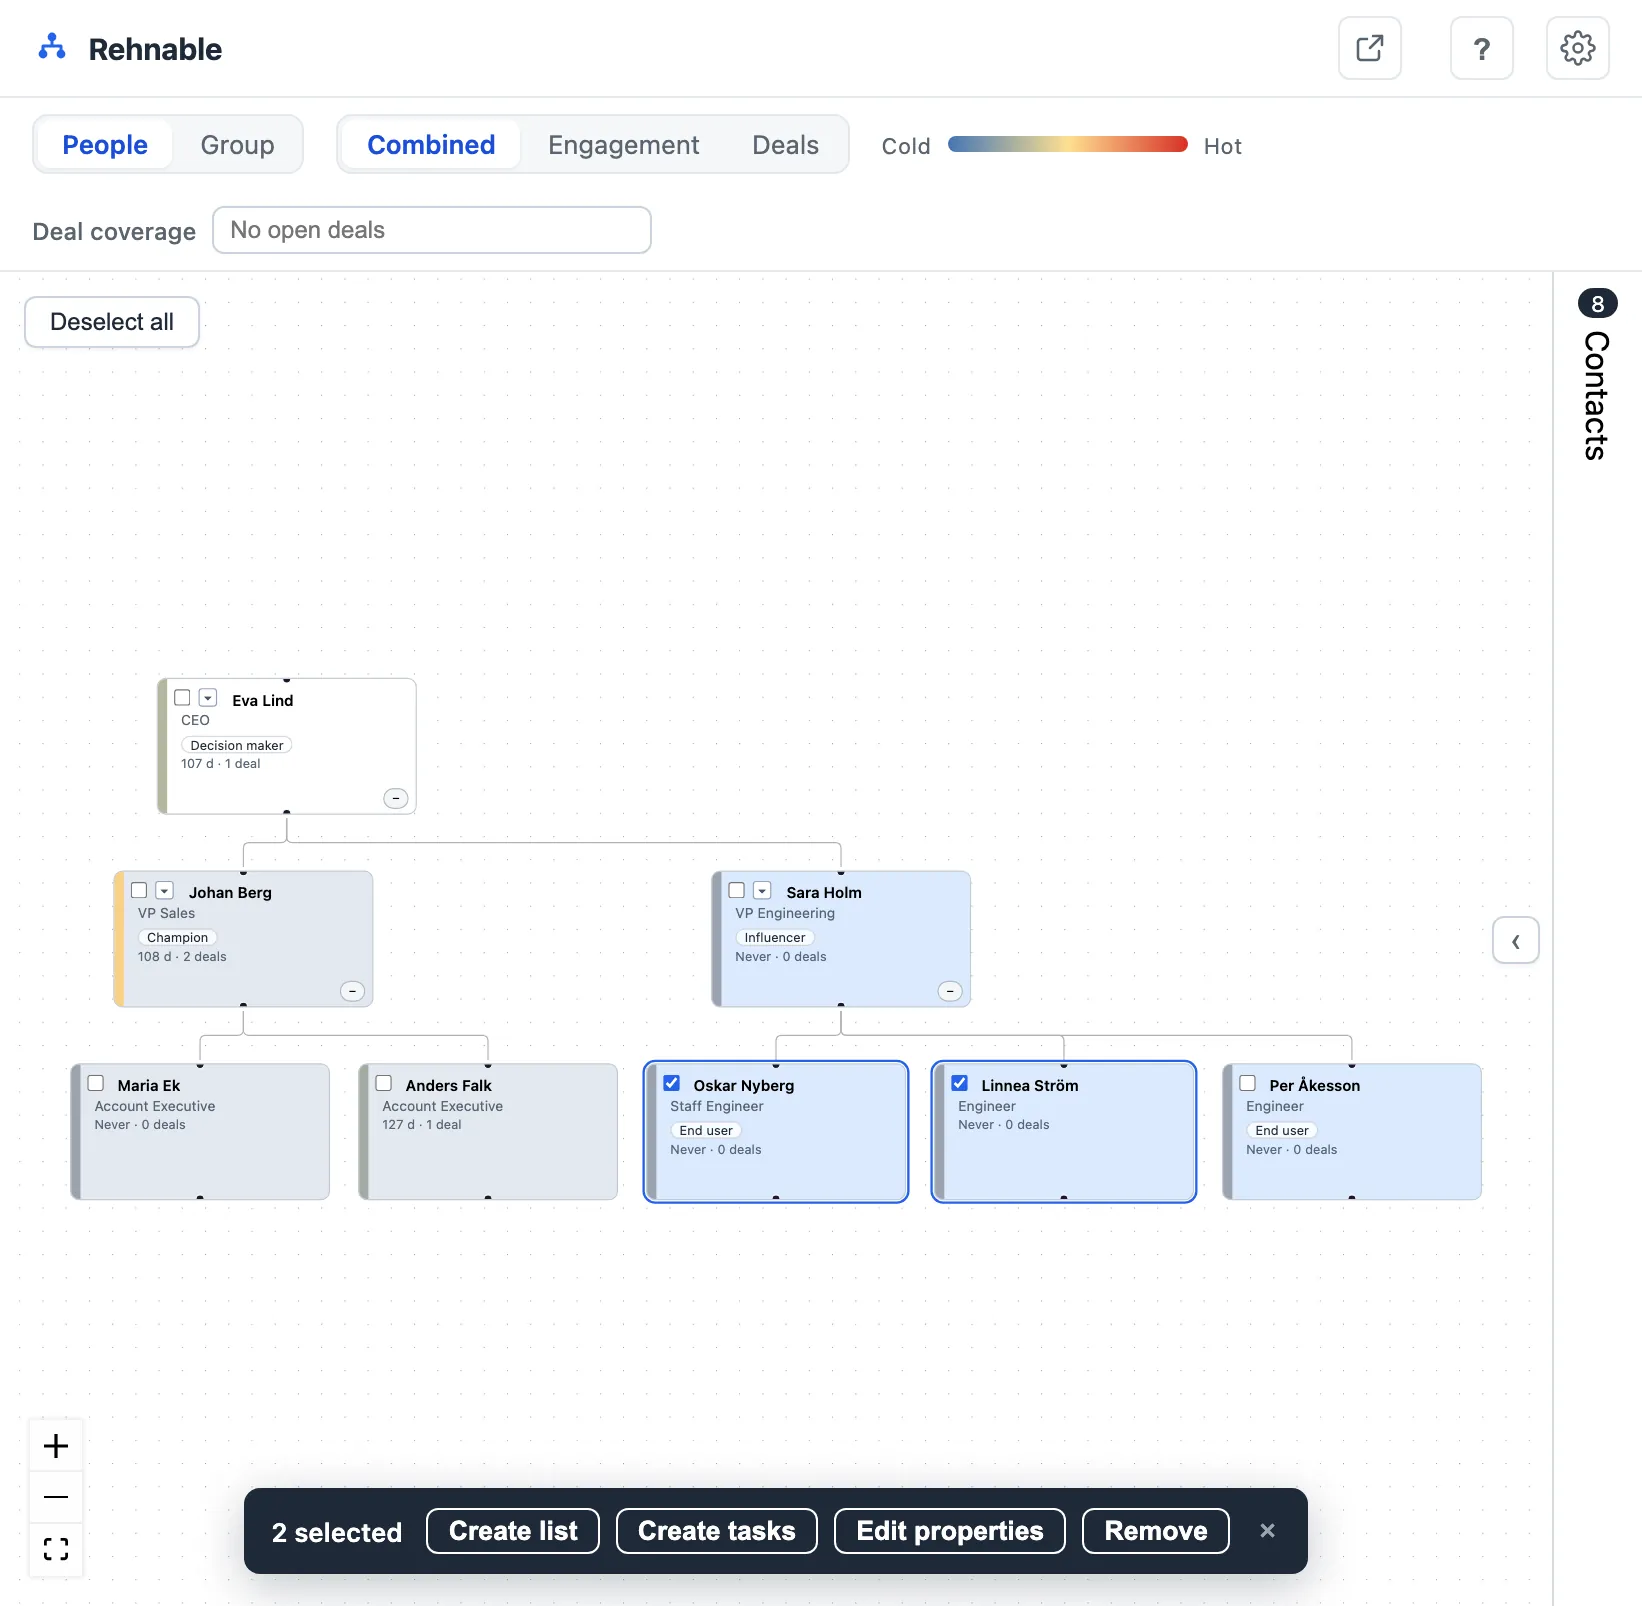
Task: Click the Rehnable org chart logo icon
Action: [x=52, y=47]
